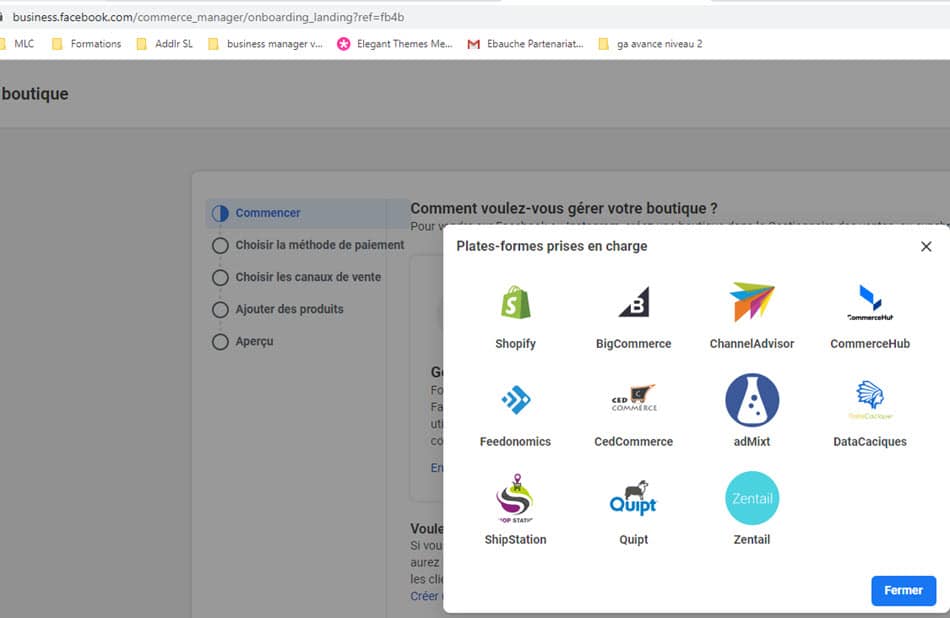Click the BigCommerce platform label

(634, 344)
